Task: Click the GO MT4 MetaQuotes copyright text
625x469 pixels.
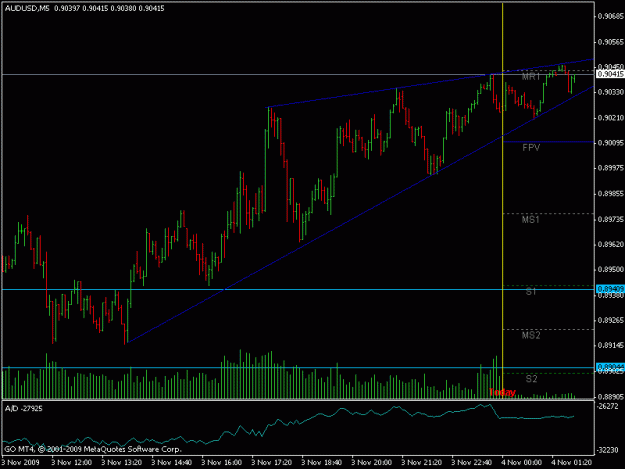Action: (x=93, y=449)
